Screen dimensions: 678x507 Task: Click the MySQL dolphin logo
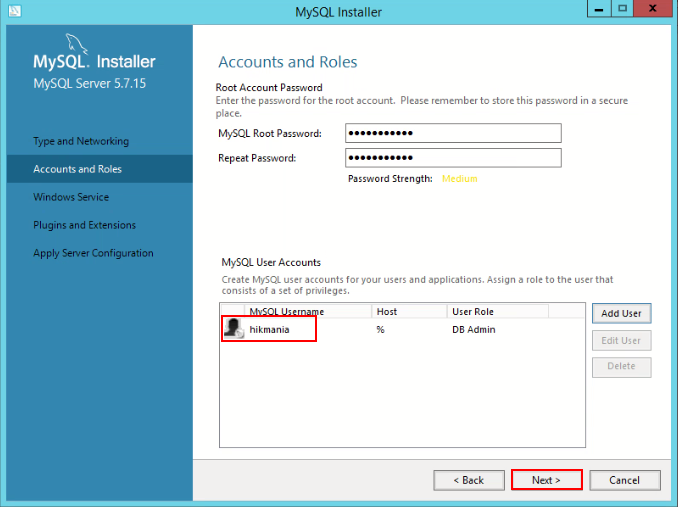click(76, 44)
